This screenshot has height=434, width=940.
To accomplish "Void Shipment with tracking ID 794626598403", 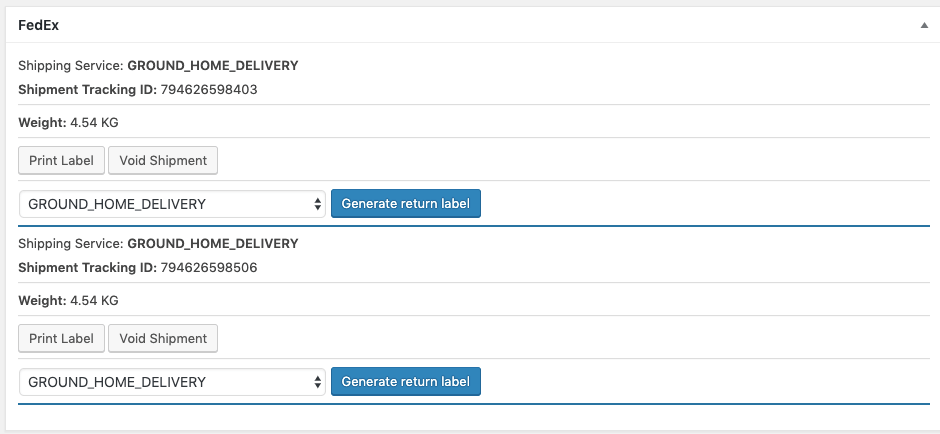I will [x=163, y=161].
